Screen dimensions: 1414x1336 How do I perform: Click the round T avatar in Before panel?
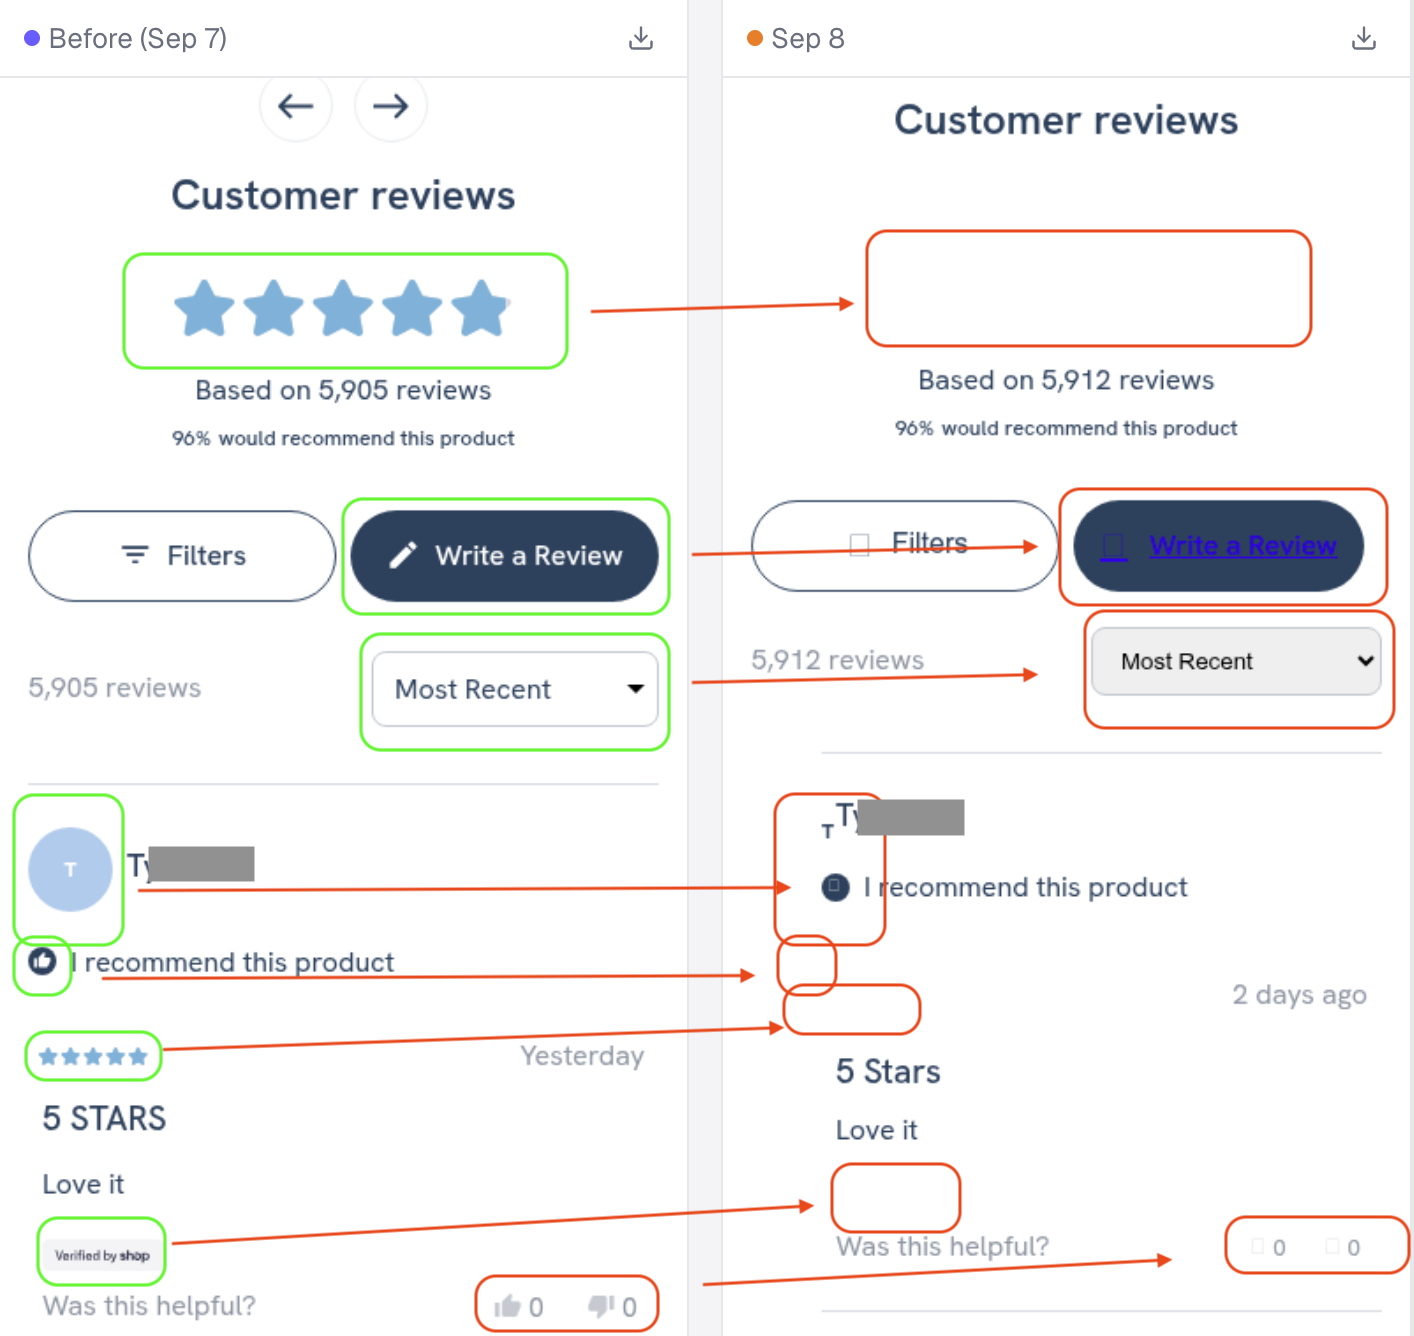point(70,869)
